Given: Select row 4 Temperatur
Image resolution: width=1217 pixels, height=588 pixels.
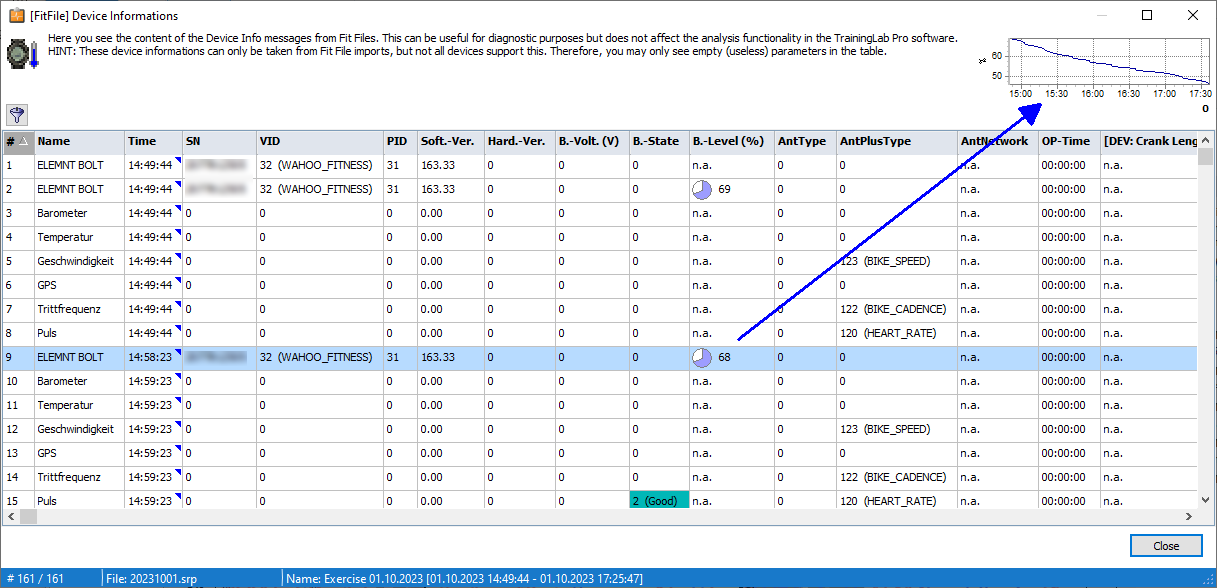Looking at the screenshot, I should [600, 237].
